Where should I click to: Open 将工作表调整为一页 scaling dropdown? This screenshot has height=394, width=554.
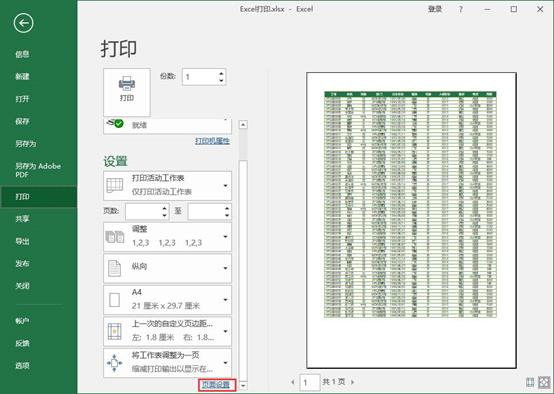167,363
